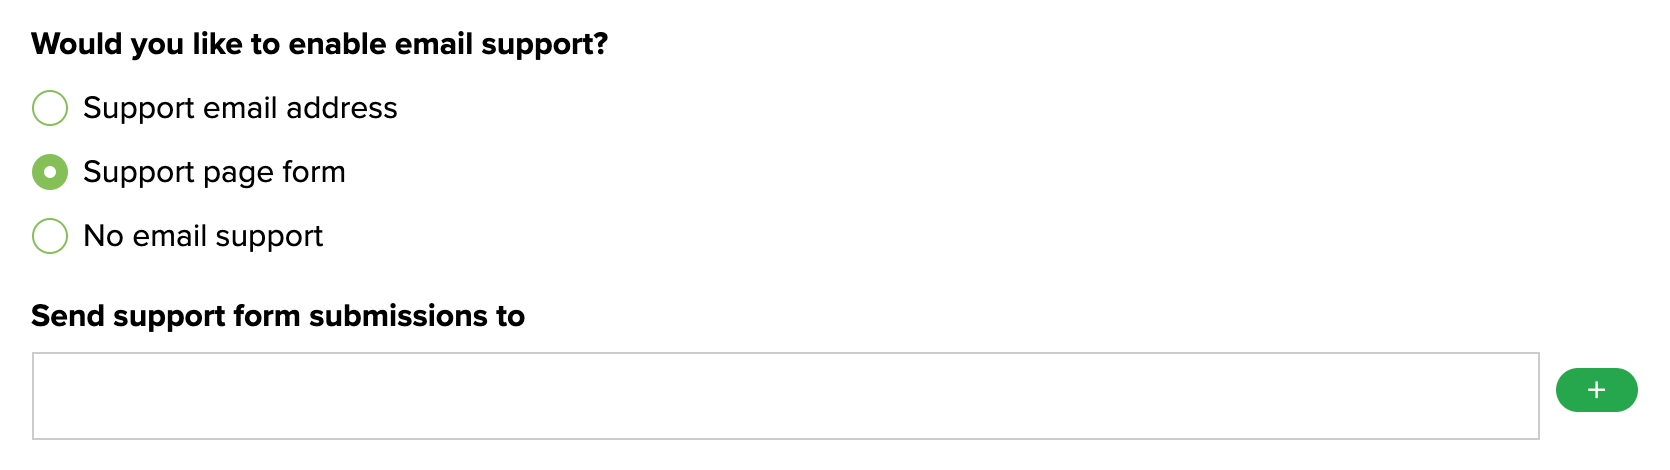The width and height of the screenshot is (1670, 470).
Task: Click the "Send support form submissions to" heading
Action: click(x=278, y=316)
